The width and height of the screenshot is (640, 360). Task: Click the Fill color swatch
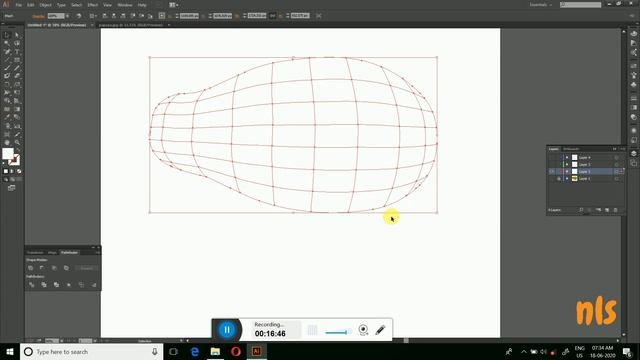(x=8, y=154)
